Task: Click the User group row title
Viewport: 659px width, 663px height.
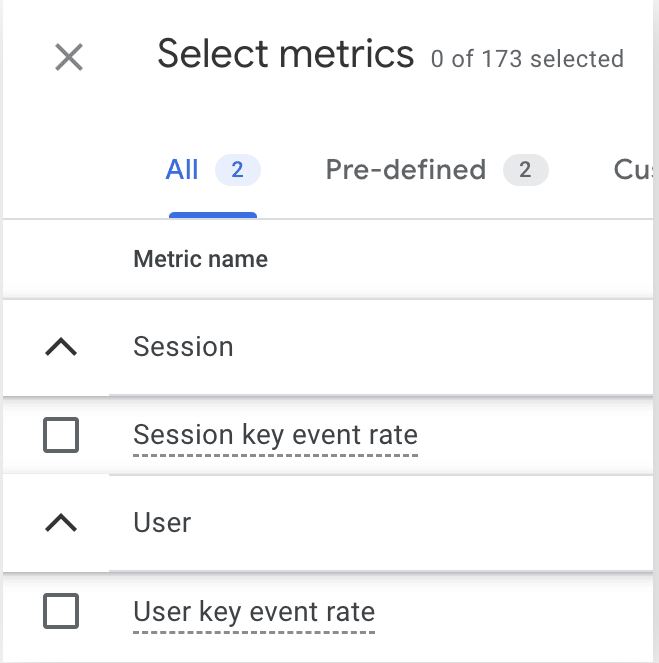Action: pos(162,523)
